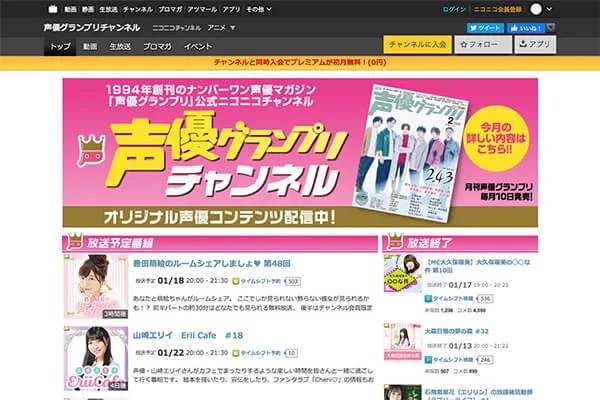Select the イベント channel tab

[197, 46]
